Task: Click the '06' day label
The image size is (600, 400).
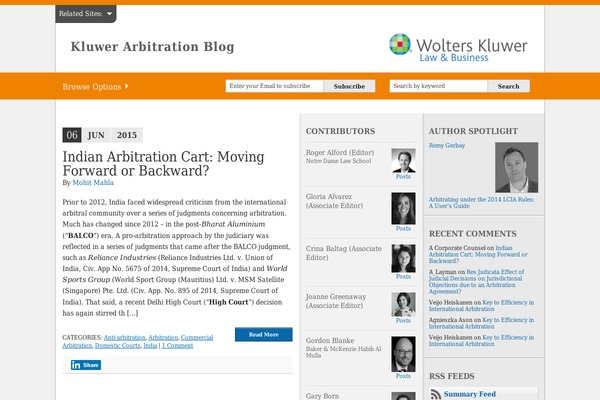Action: (x=72, y=135)
